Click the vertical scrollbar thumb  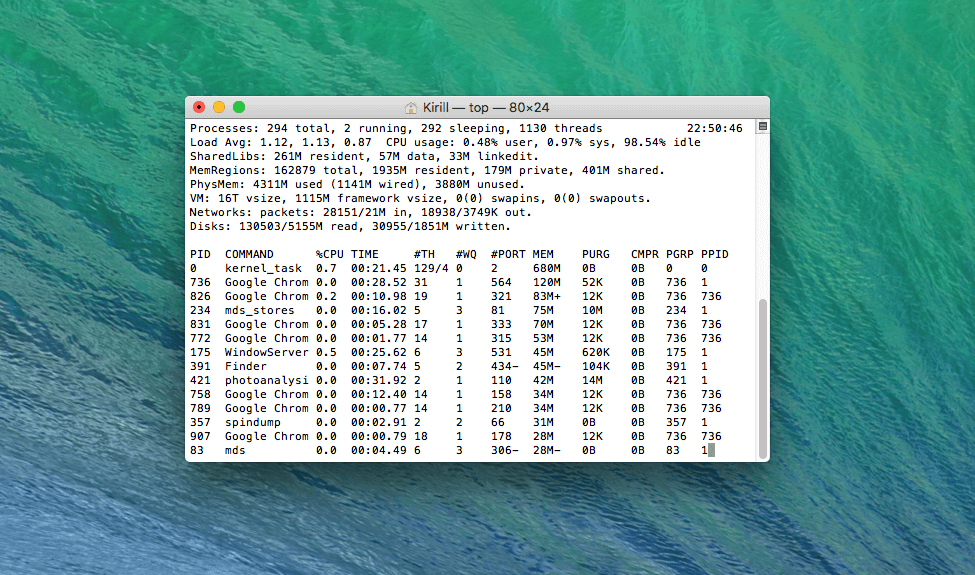(762, 378)
